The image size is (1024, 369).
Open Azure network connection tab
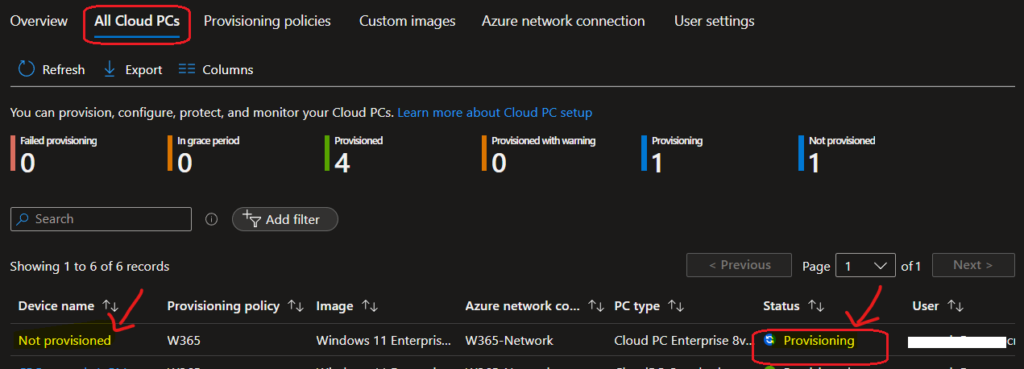point(563,21)
